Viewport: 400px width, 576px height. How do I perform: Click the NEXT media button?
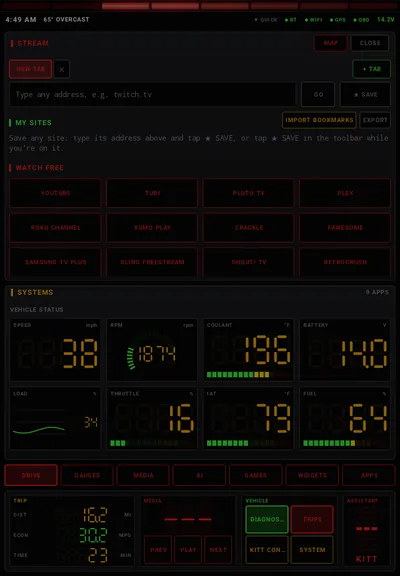pos(218,550)
